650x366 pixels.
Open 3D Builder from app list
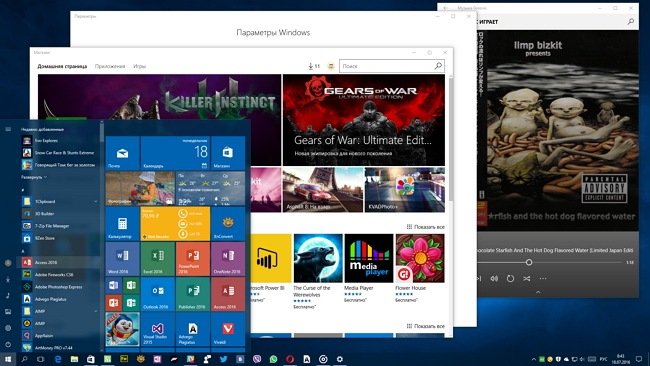pos(58,213)
